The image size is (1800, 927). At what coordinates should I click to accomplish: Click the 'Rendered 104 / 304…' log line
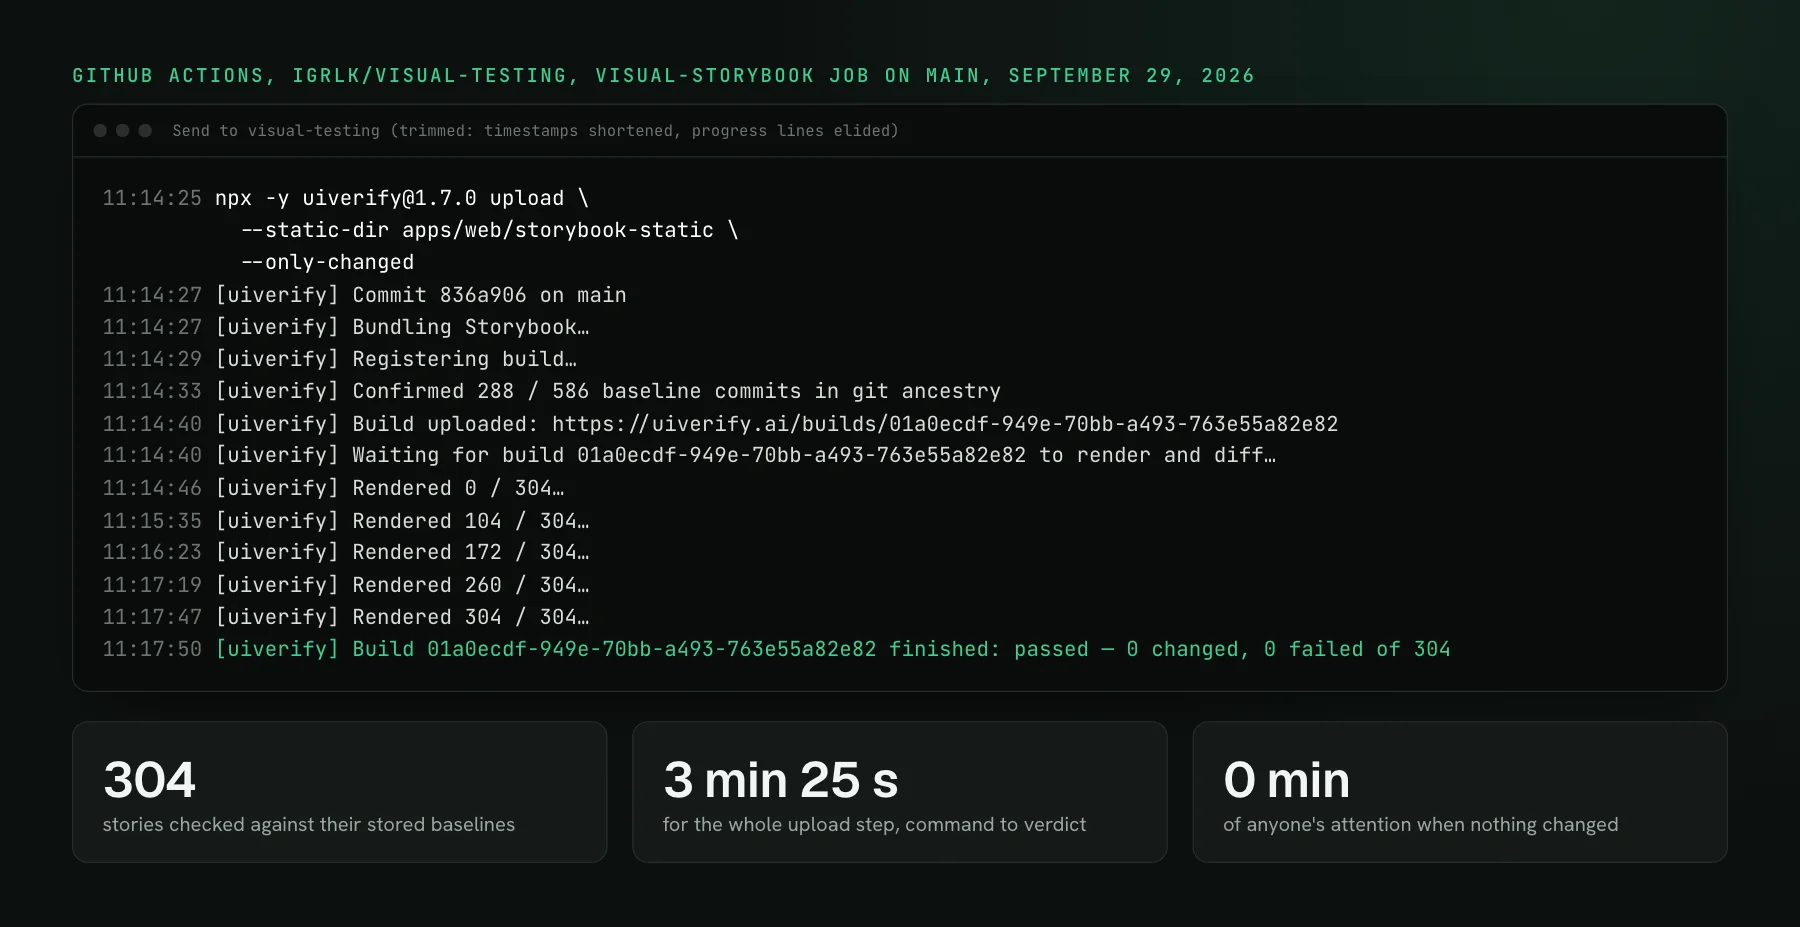(x=402, y=521)
